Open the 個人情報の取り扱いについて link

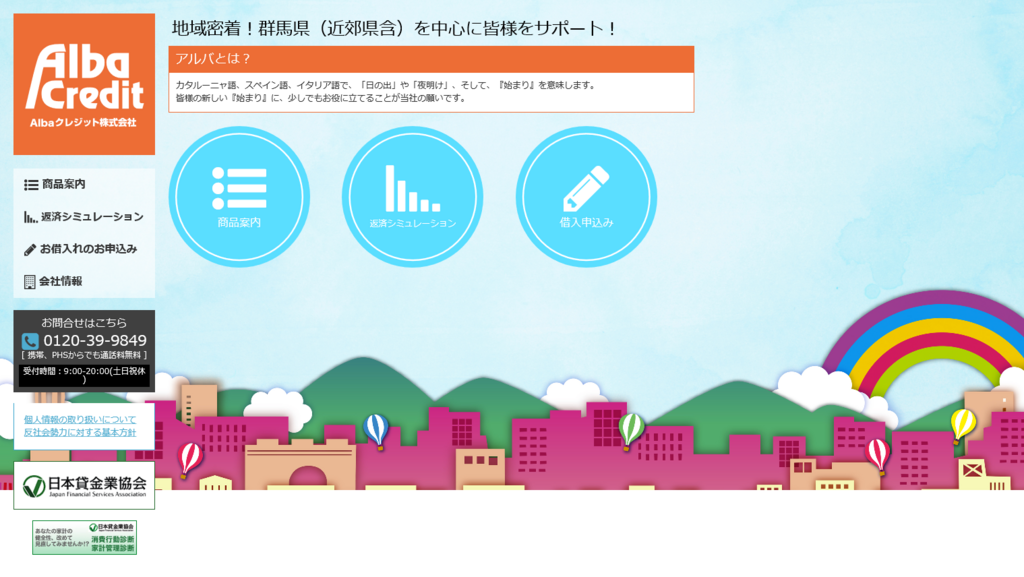click(80, 420)
